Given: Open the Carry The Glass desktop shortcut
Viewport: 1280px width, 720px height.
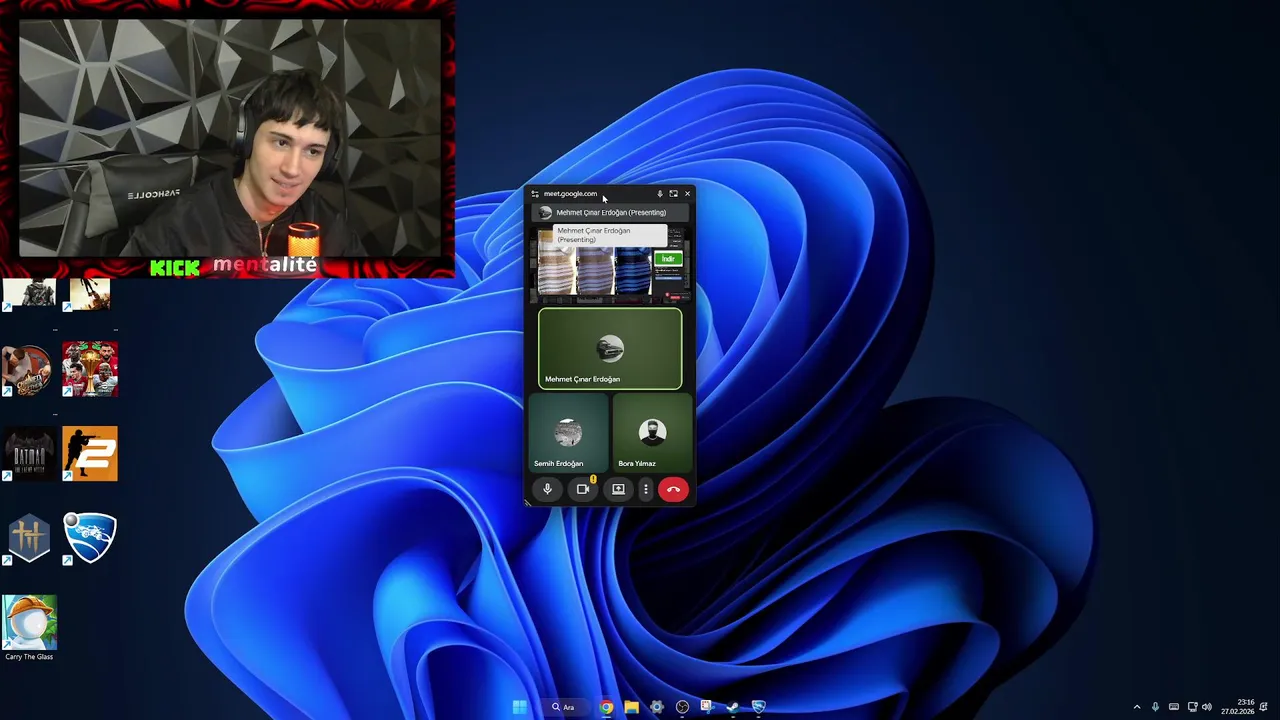Looking at the screenshot, I should [29, 628].
